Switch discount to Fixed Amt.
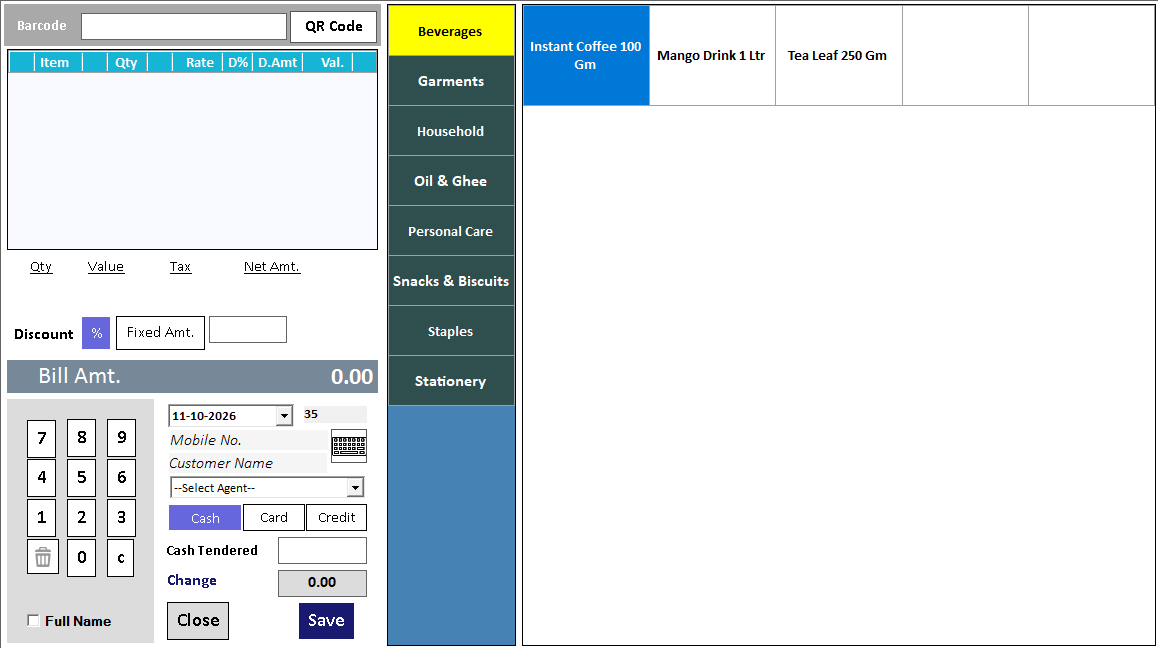This screenshot has height=648, width=1158. 160,333
